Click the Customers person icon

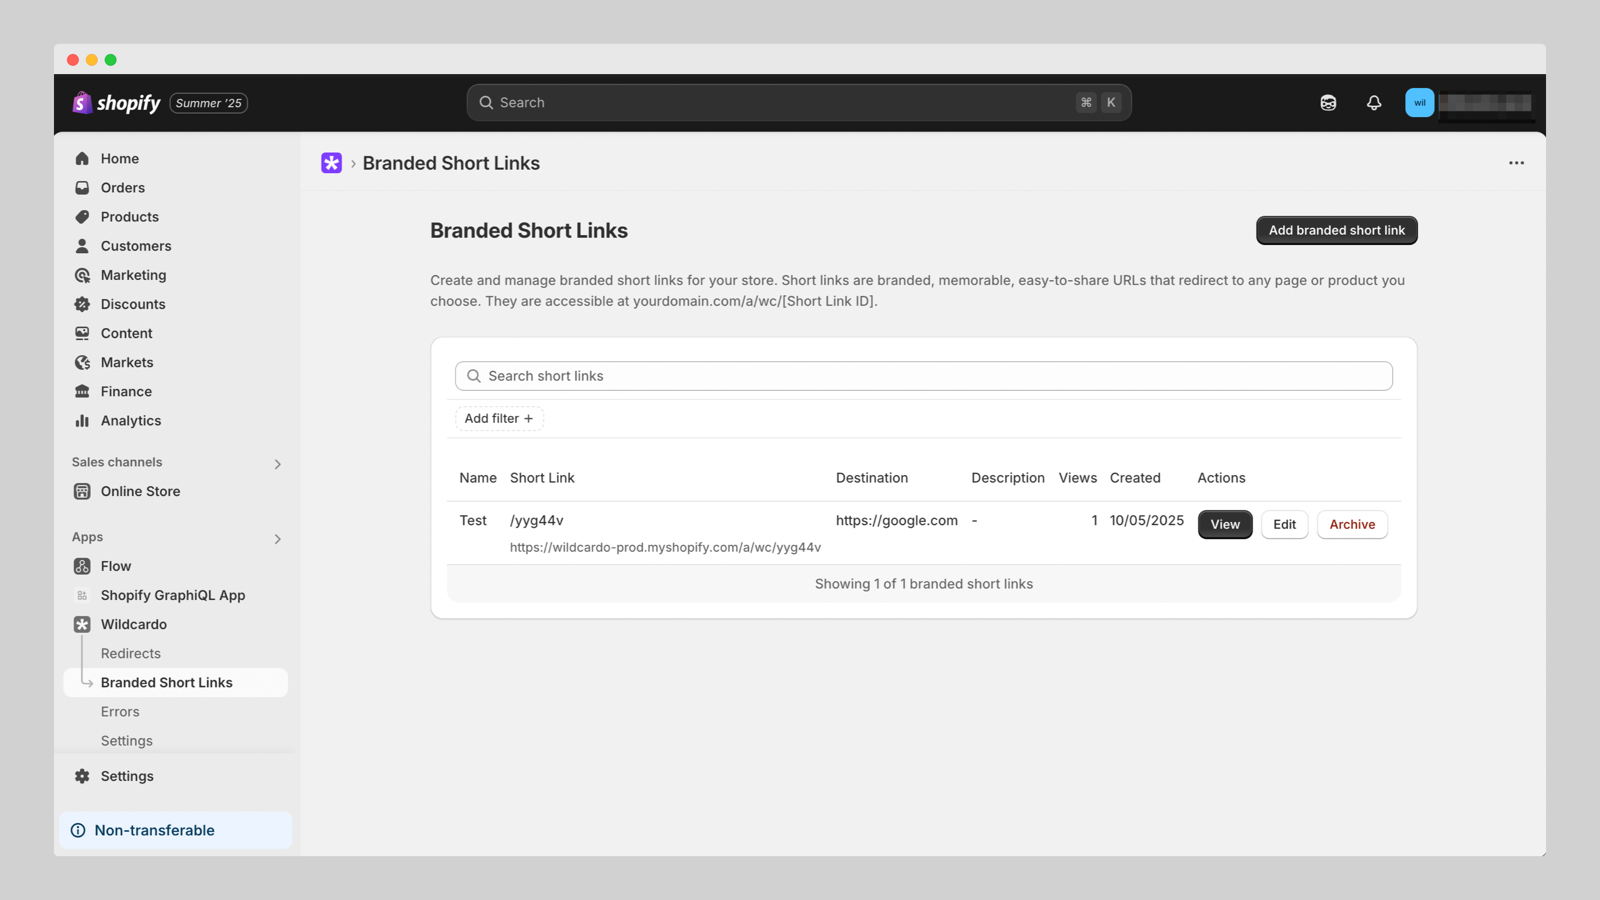coord(82,246)
